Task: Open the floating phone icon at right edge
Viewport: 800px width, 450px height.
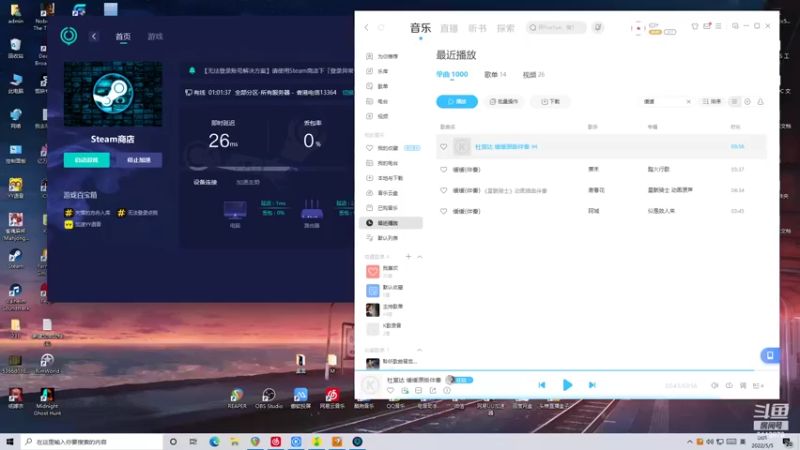Action: tap(770, 355)
